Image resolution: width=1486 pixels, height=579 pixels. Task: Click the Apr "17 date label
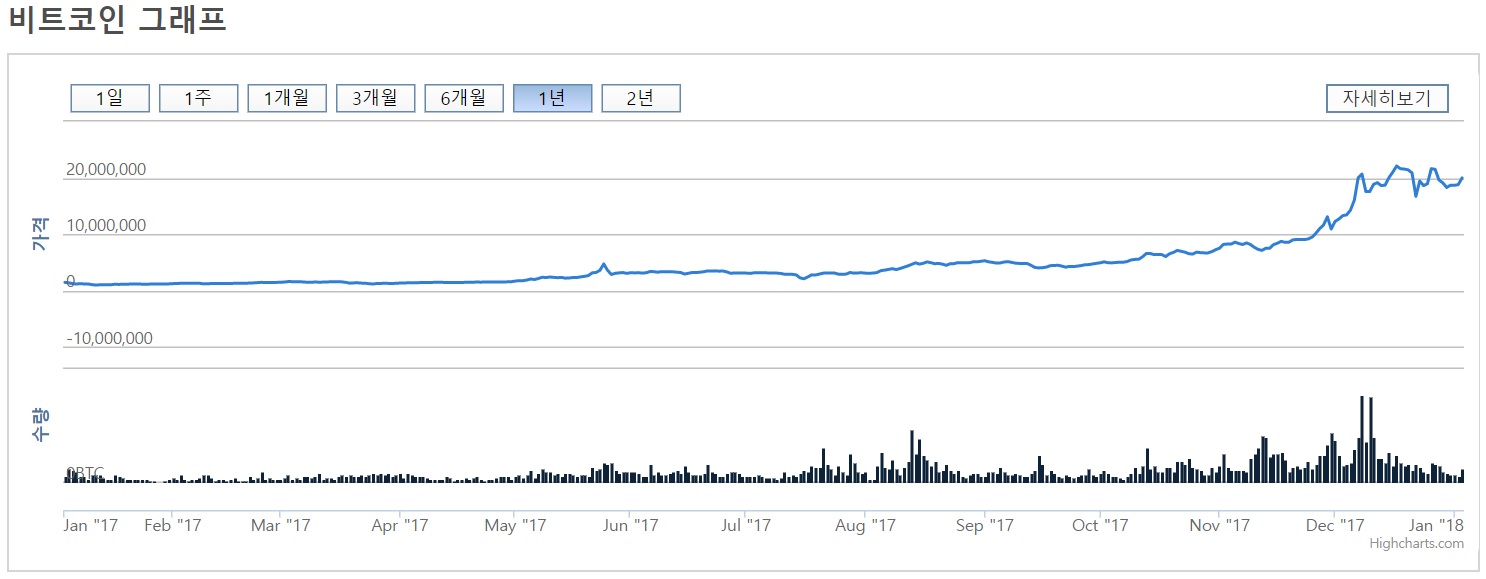399,524
